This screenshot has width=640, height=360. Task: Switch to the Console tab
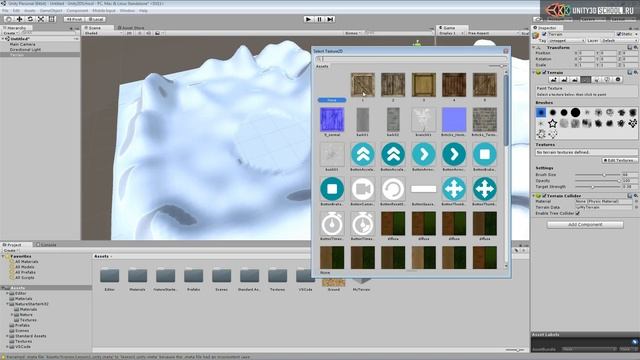(x=46, y=245)
